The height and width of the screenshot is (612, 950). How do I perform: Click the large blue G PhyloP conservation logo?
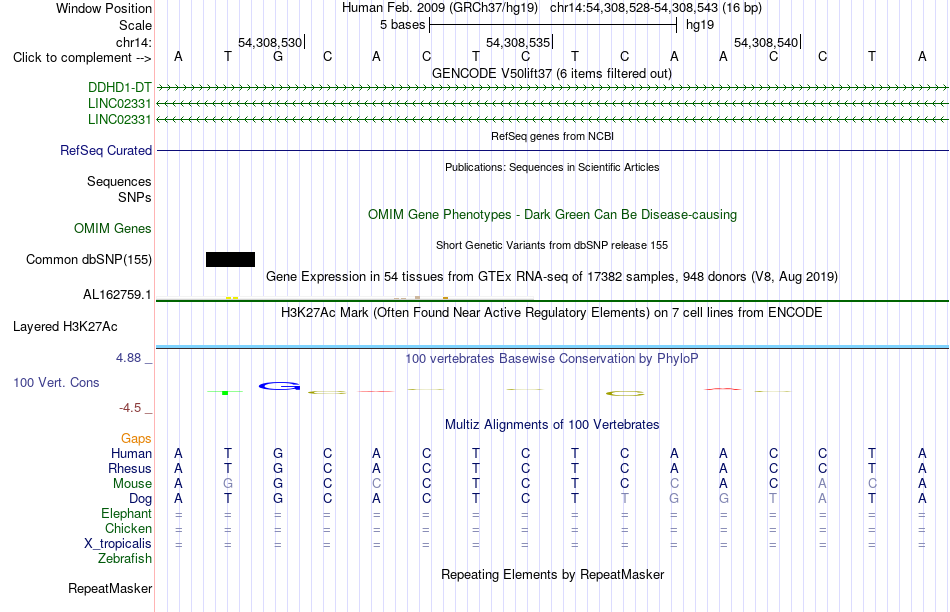click(279, 386)
